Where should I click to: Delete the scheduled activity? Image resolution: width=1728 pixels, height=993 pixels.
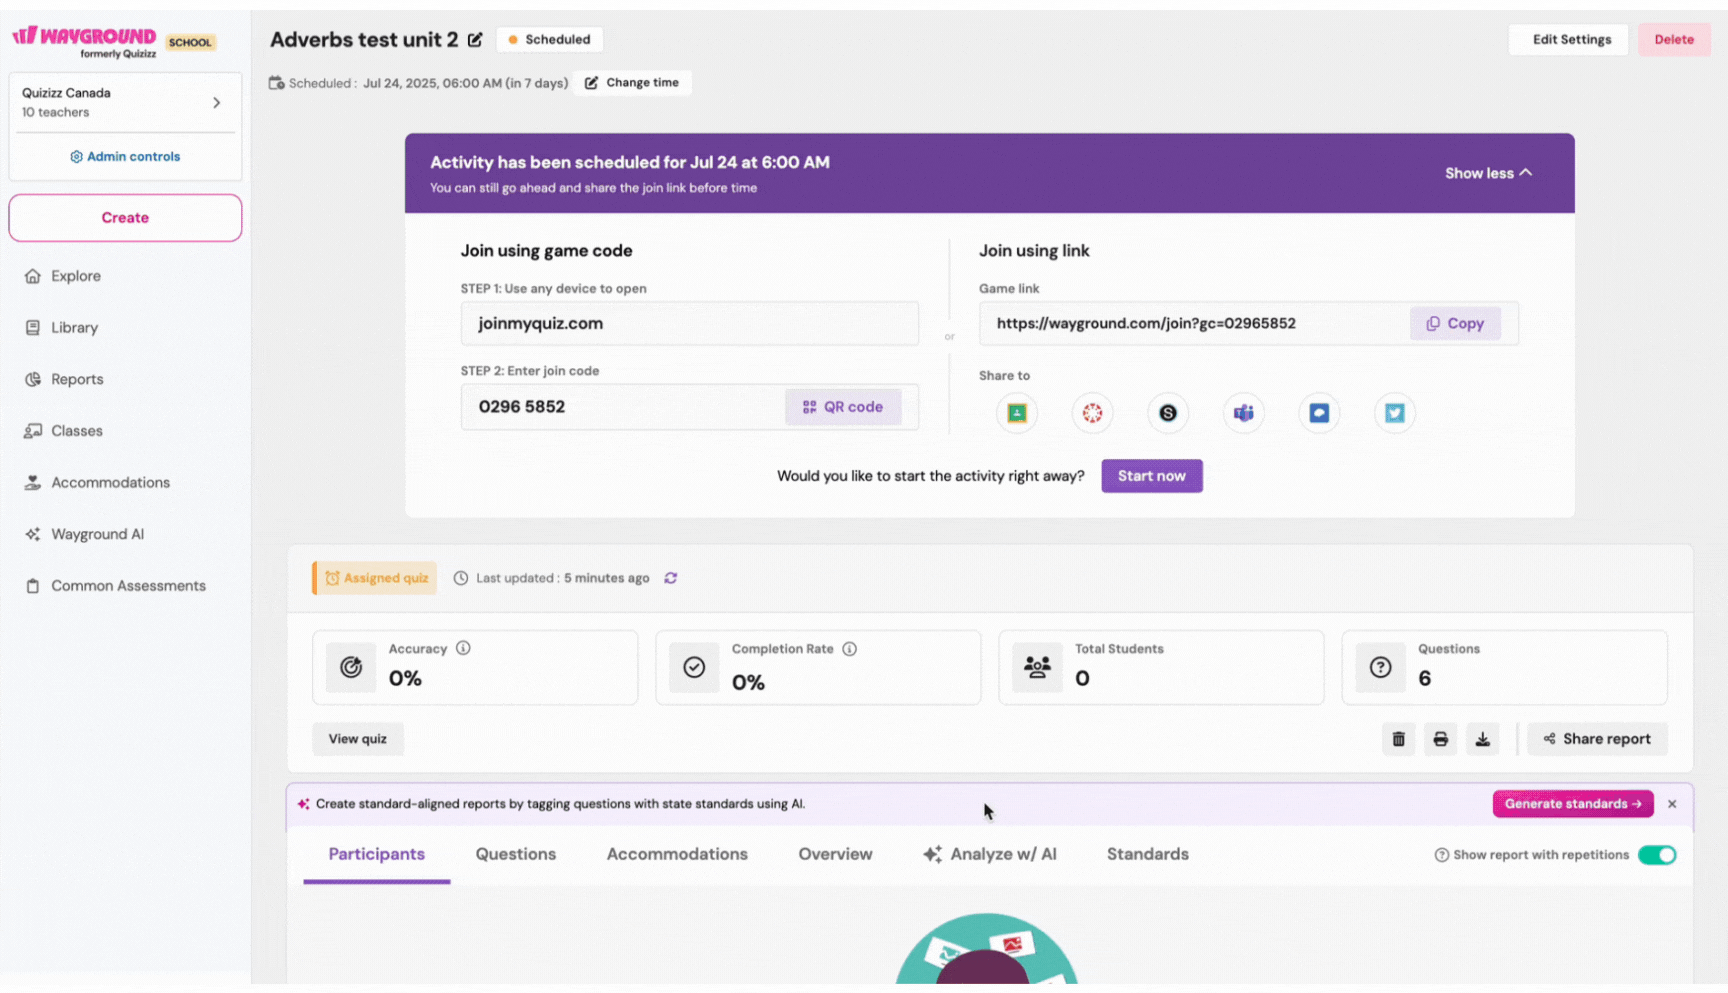click(x=1674, y=40)
